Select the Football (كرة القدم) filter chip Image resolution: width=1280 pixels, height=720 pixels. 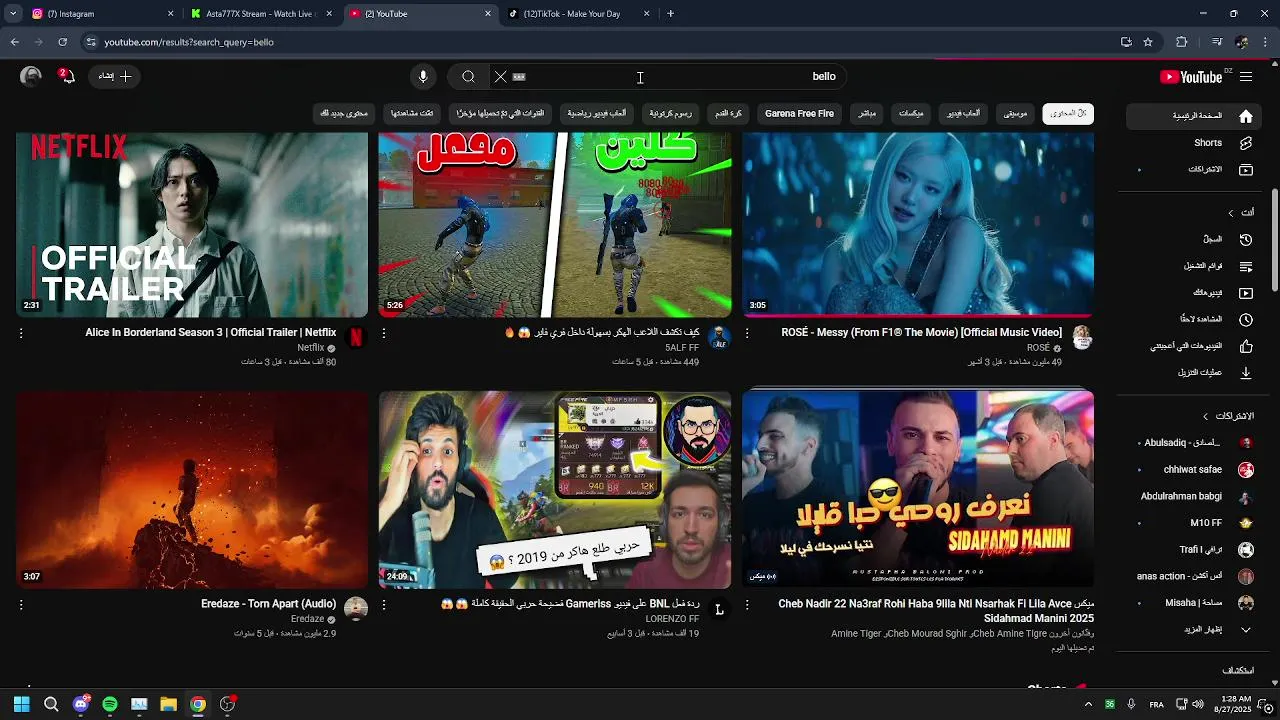[x=728, y=114]
